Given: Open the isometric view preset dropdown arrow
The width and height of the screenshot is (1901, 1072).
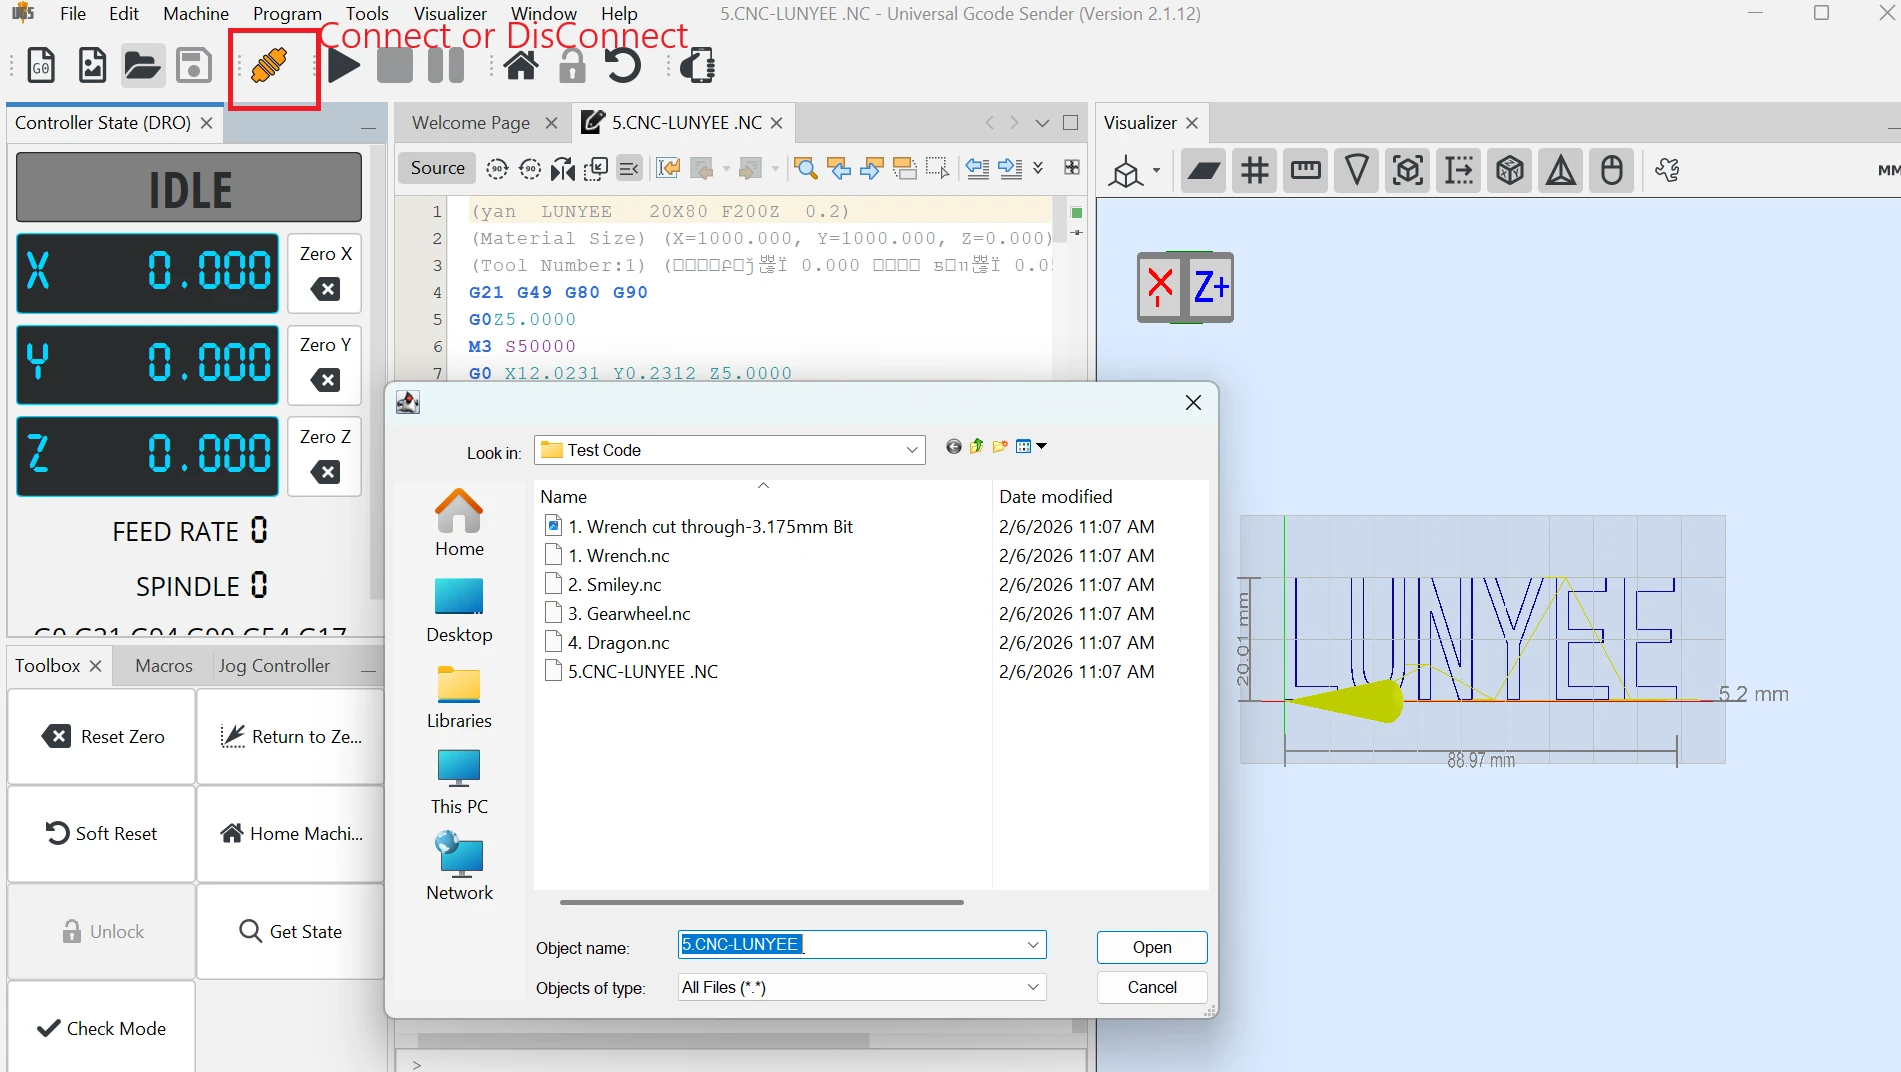Looking at the screenshot, I should pos(1156,170).
